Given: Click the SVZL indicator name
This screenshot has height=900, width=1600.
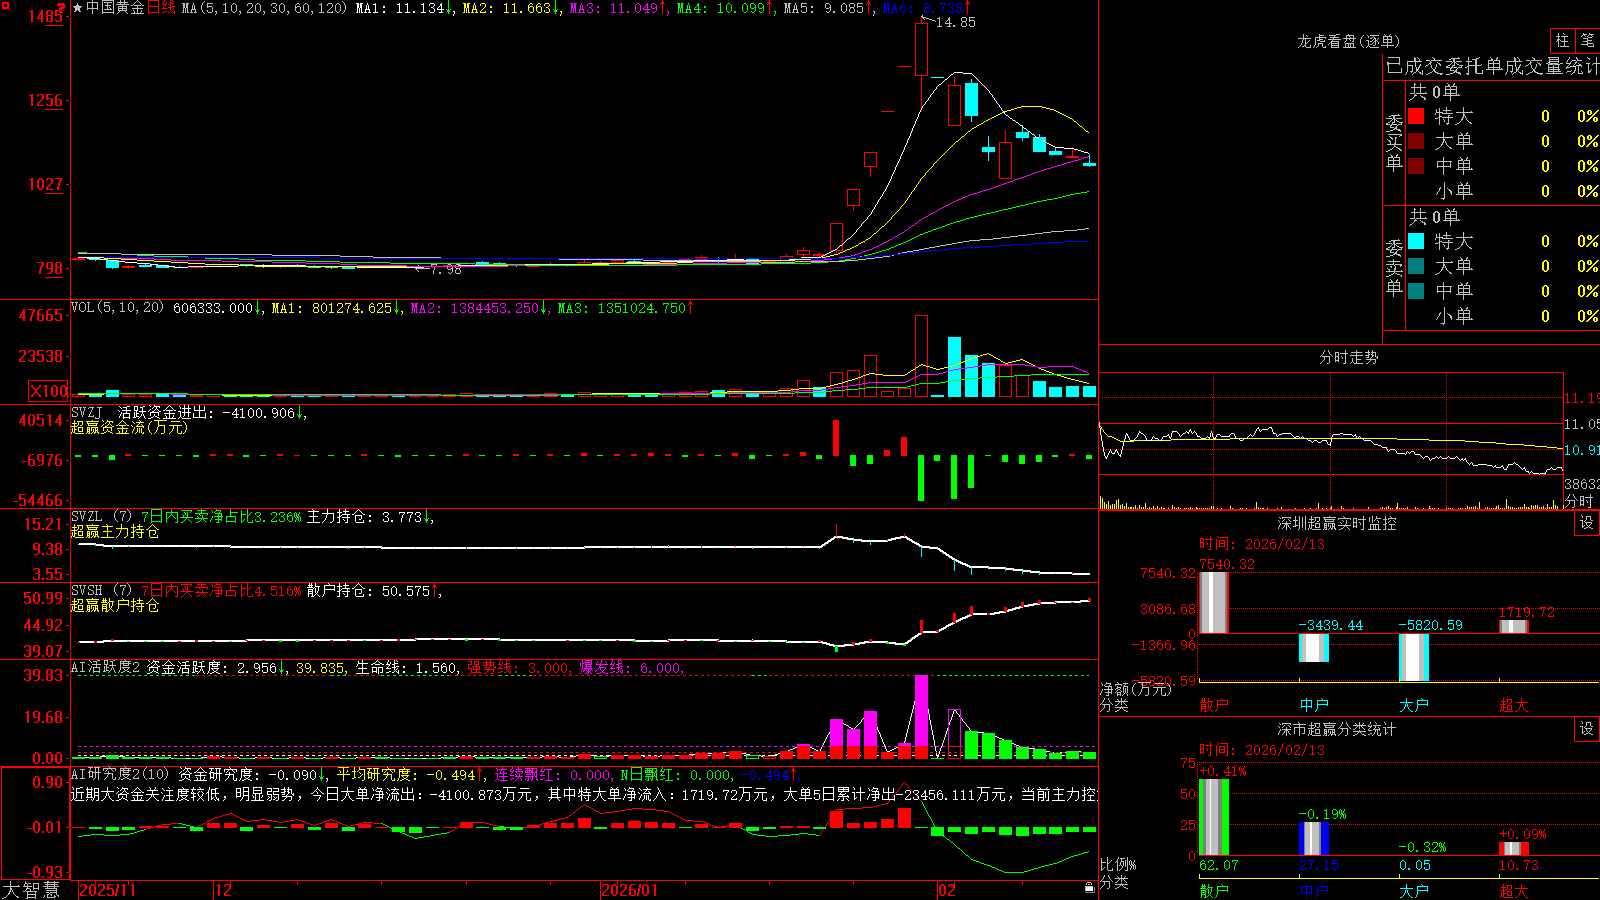Looking at the screenshot, I should 87,517.
